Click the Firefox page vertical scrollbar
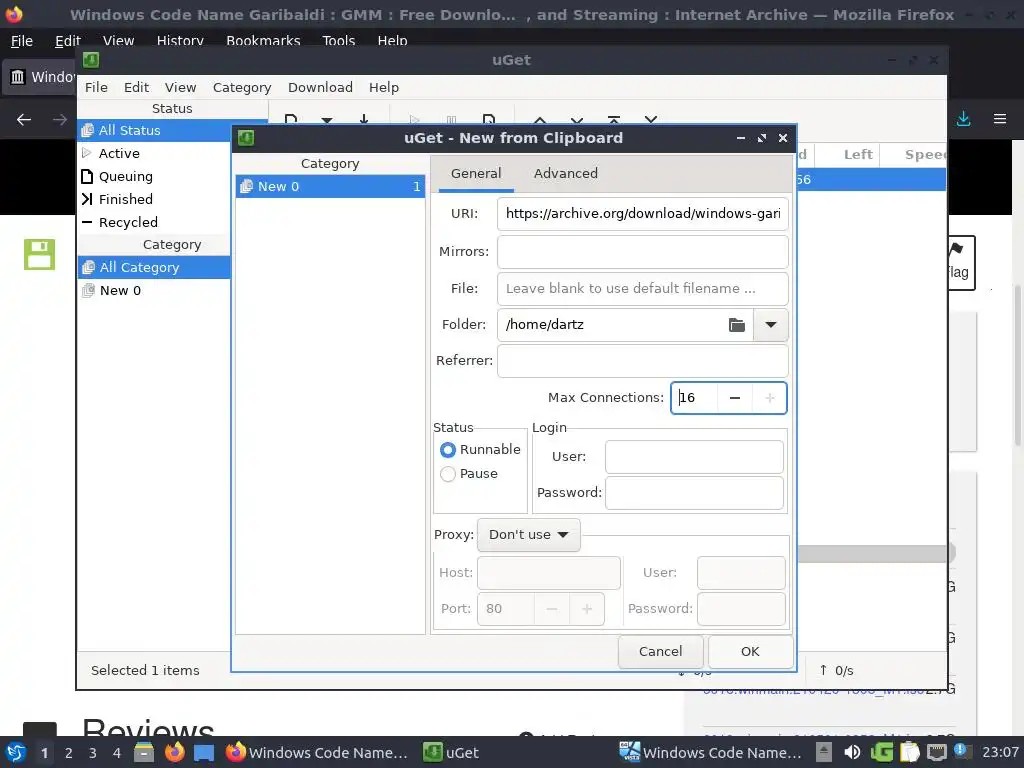 (1017, 366)
